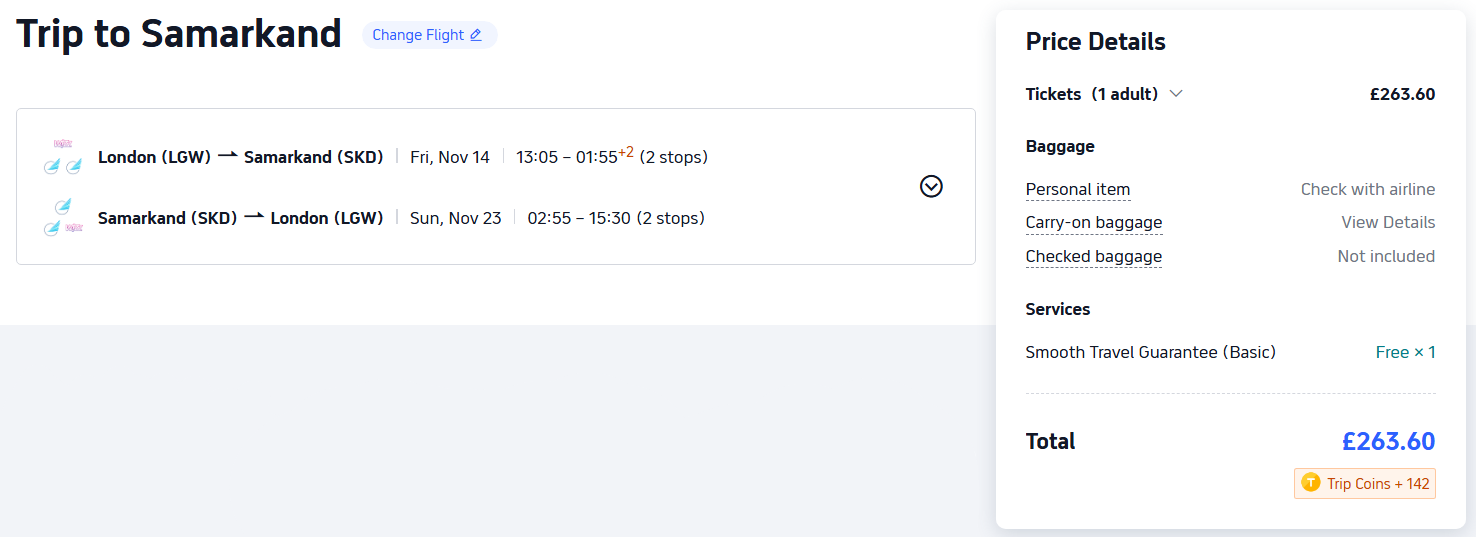Expand flight details with the circled chevron
This screenshot has width=1476, height=537.
point(931,187)
